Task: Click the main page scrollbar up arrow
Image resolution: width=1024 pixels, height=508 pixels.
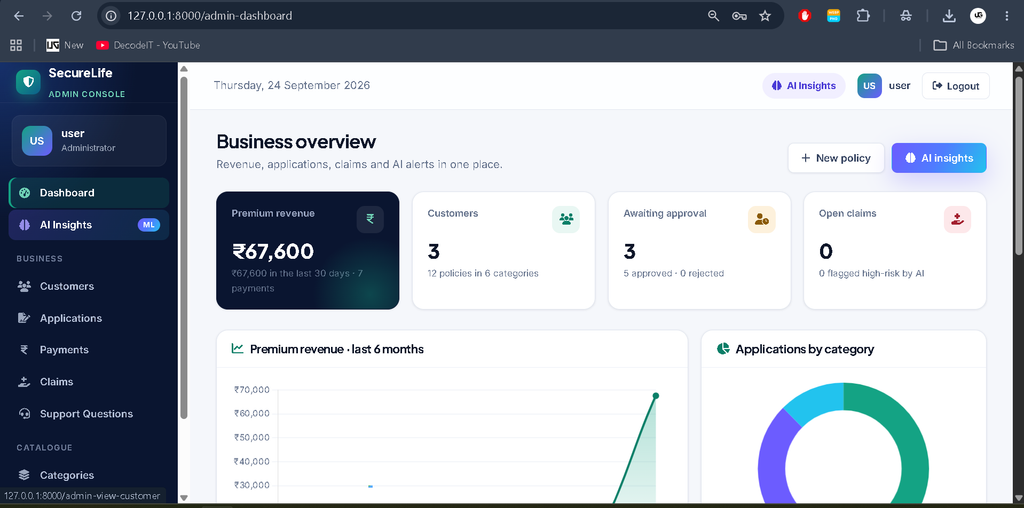Action: (1019, 69)
